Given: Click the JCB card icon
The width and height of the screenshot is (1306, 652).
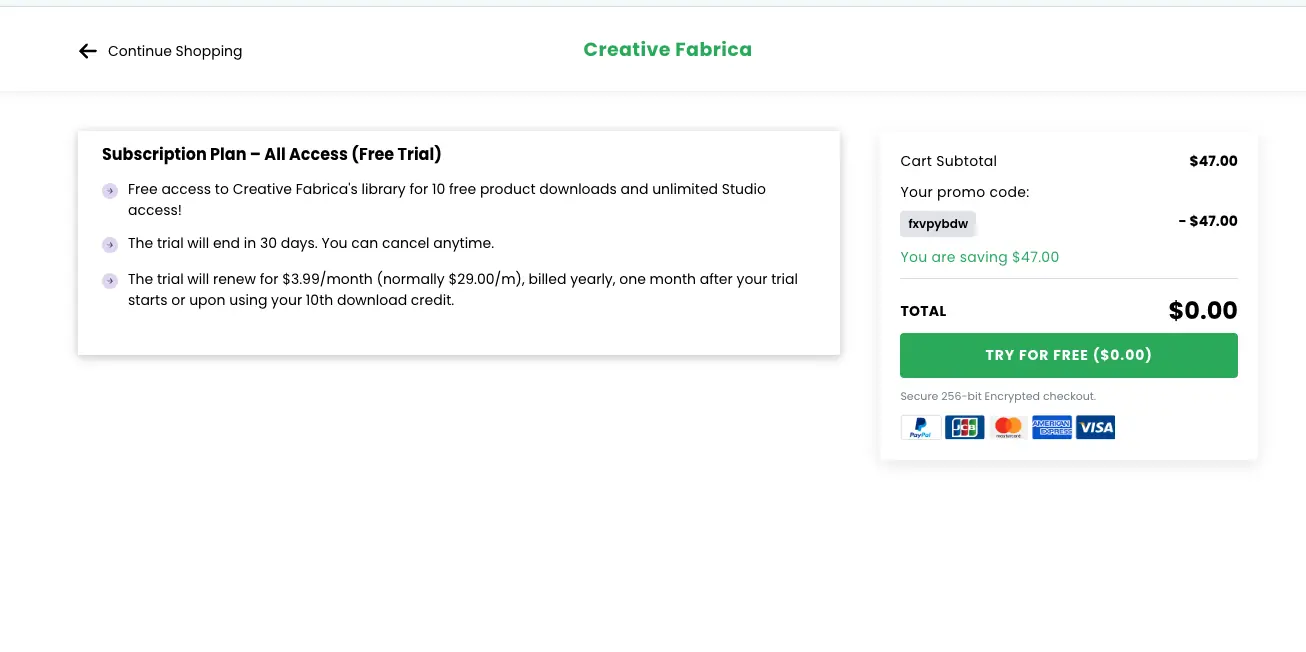Looking at the screenshot, I should [x=964, y=428].
